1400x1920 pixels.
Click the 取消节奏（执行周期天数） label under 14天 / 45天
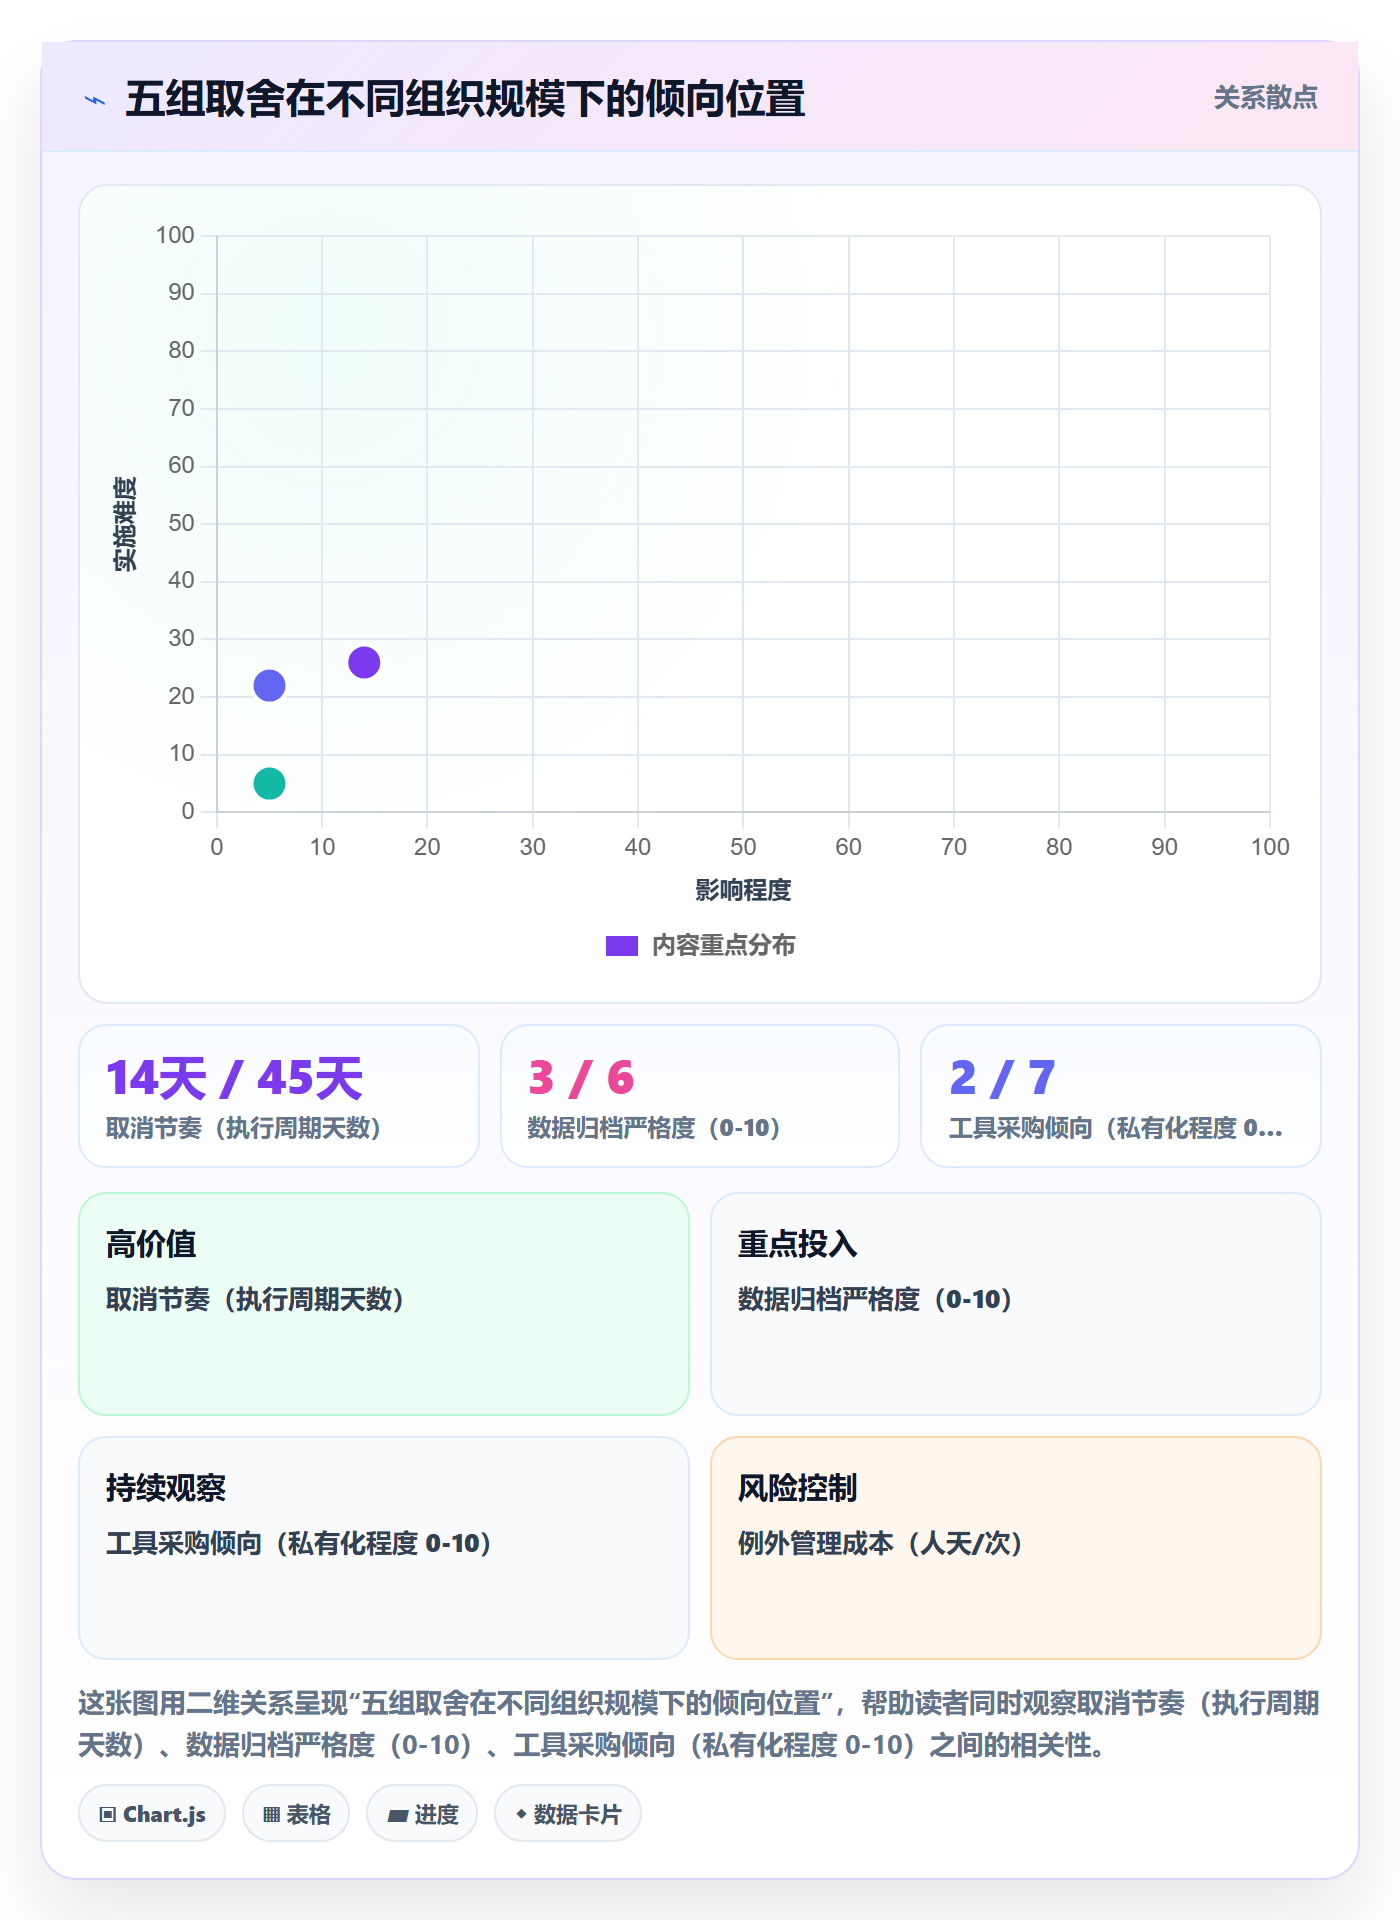tap(245, 1128)
